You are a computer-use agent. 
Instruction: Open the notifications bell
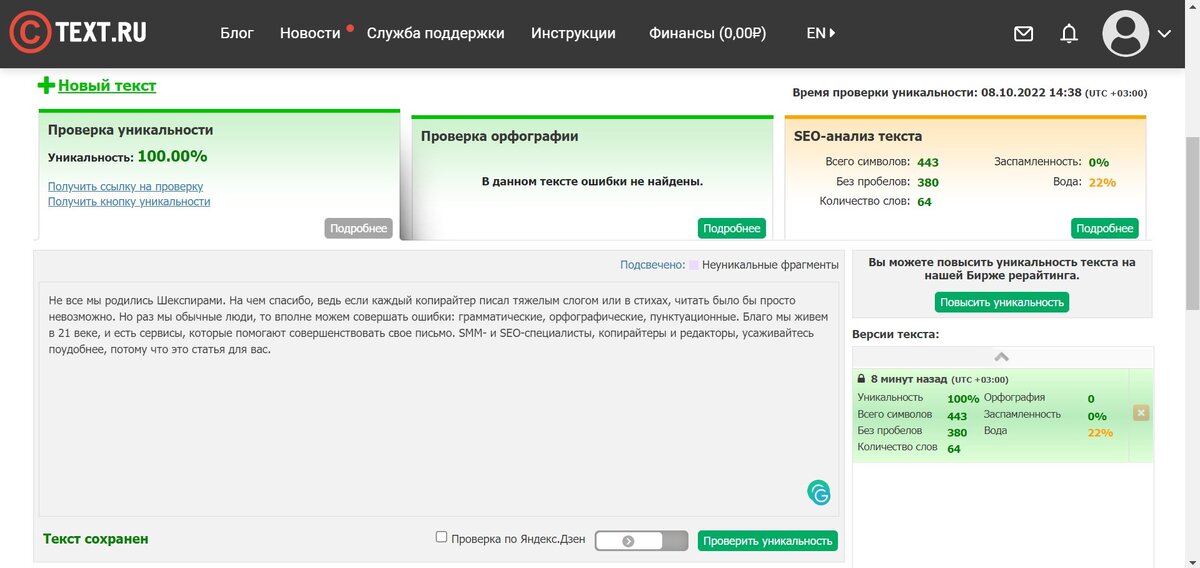click(1069, 33)
